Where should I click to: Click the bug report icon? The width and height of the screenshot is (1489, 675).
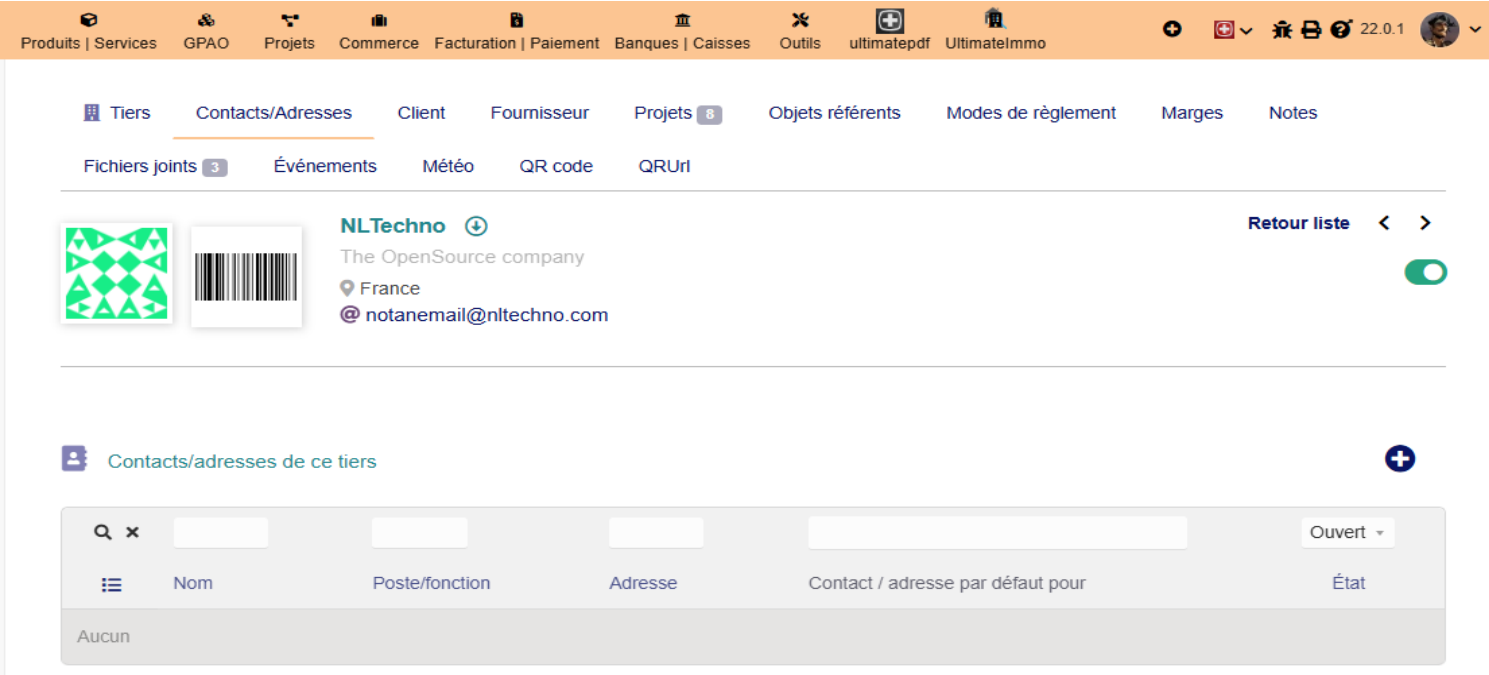point(1282,30)
